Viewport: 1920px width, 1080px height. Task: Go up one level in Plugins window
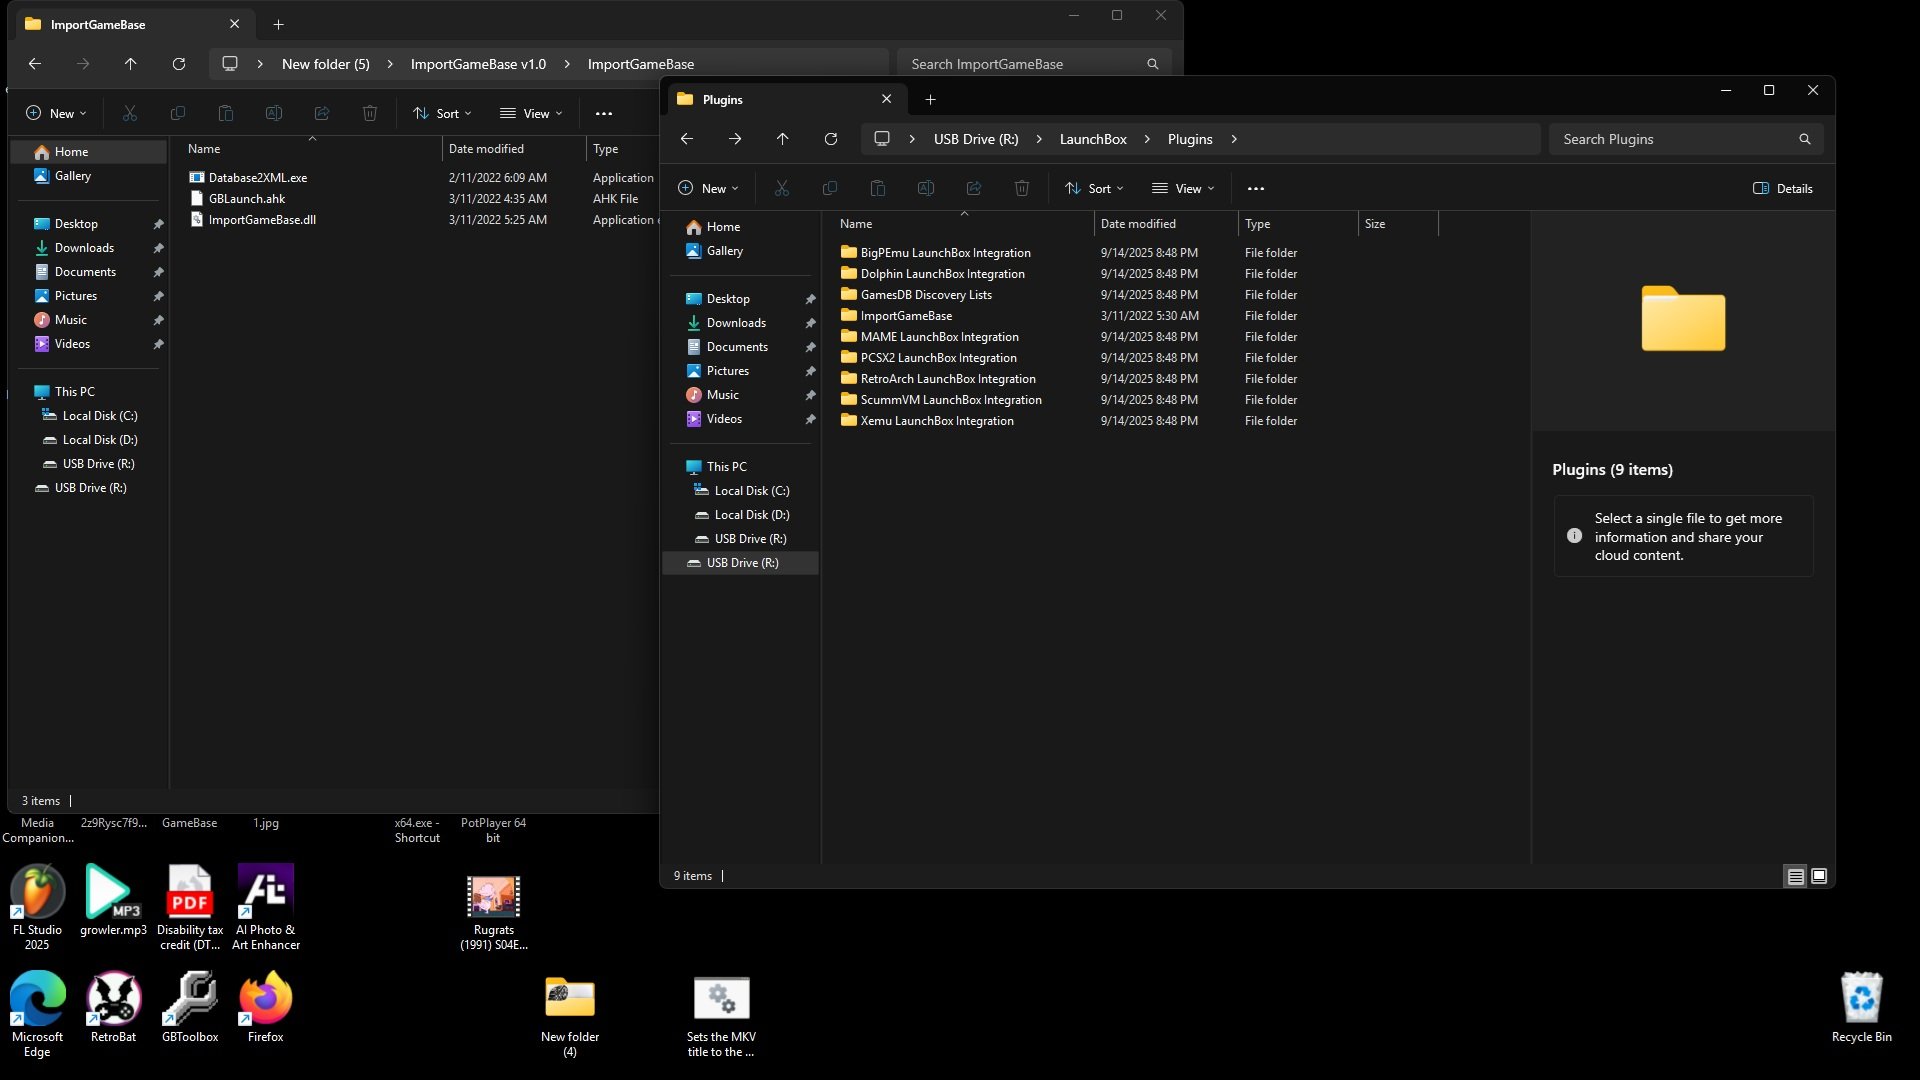(x=783, y=139)
